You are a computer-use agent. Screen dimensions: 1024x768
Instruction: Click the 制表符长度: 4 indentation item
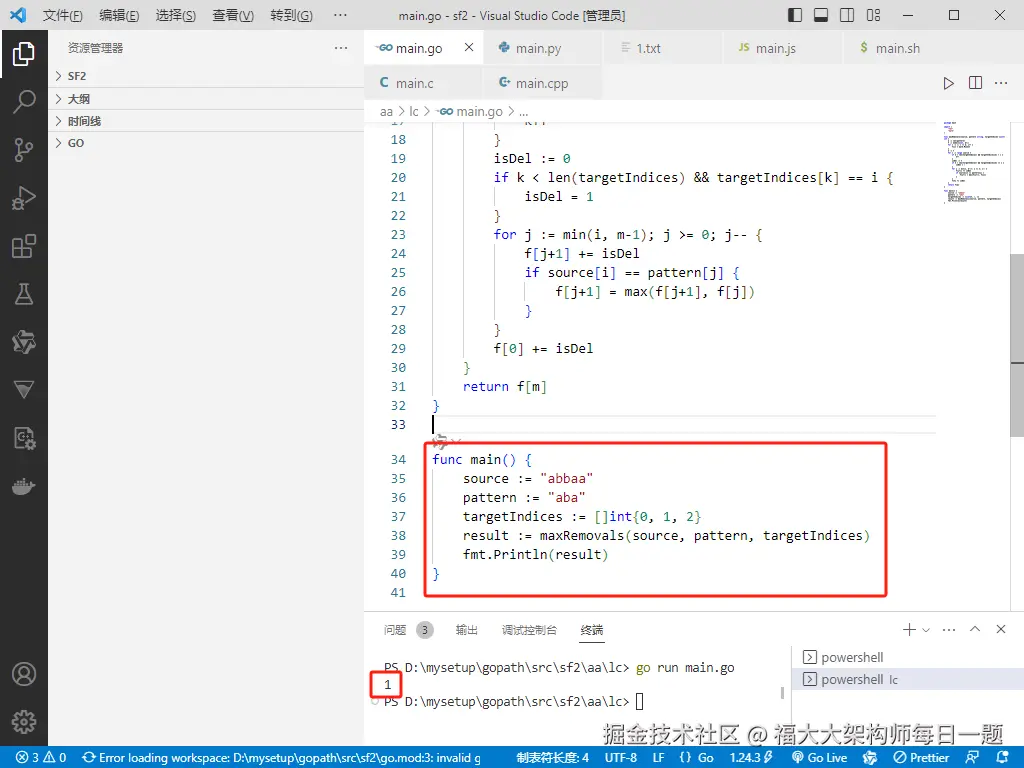pyautogui.click(x=552, y=758)
